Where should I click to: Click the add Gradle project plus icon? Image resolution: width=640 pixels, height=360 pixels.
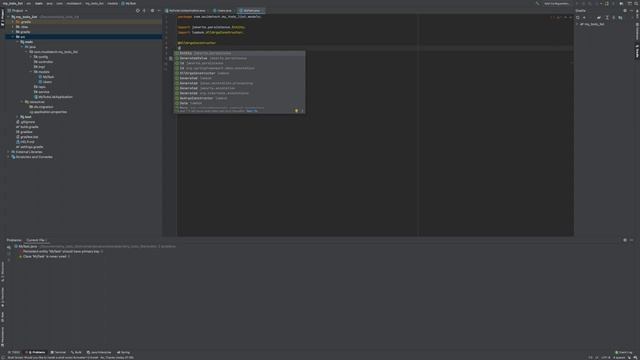click(584, 18)
